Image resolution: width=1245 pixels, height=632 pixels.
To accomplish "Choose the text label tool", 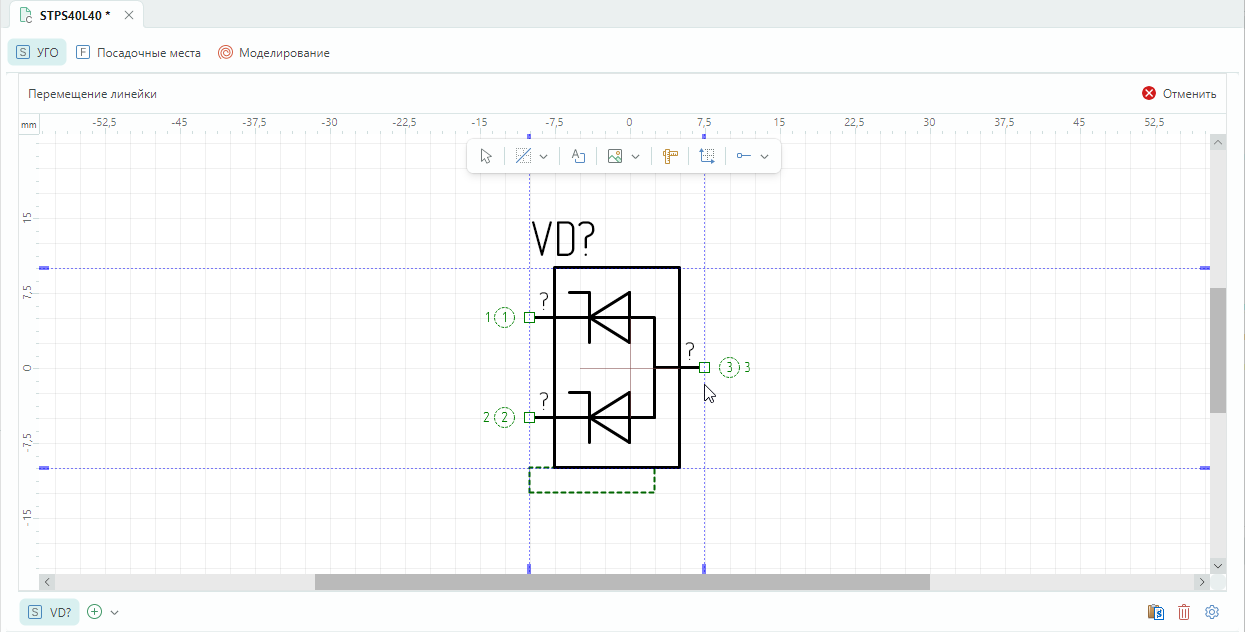I will tap(578, 156).
